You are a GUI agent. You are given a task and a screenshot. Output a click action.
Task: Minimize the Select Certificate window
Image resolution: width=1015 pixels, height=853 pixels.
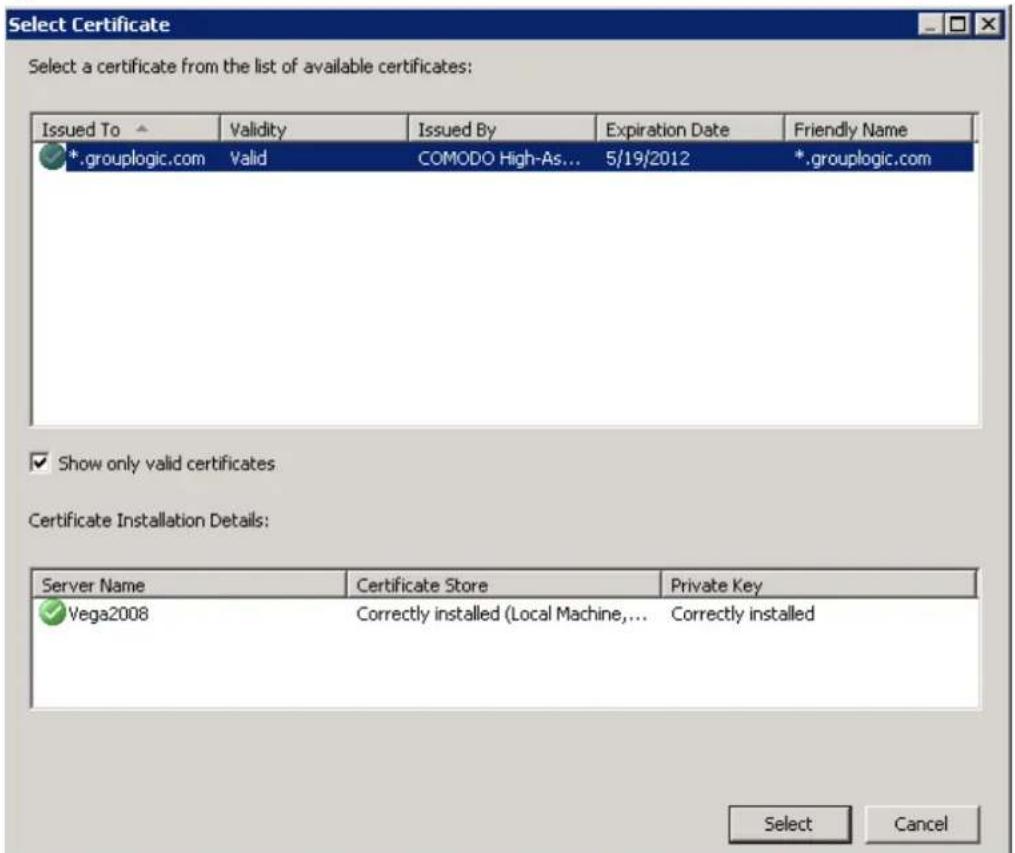tap(930, 25)
